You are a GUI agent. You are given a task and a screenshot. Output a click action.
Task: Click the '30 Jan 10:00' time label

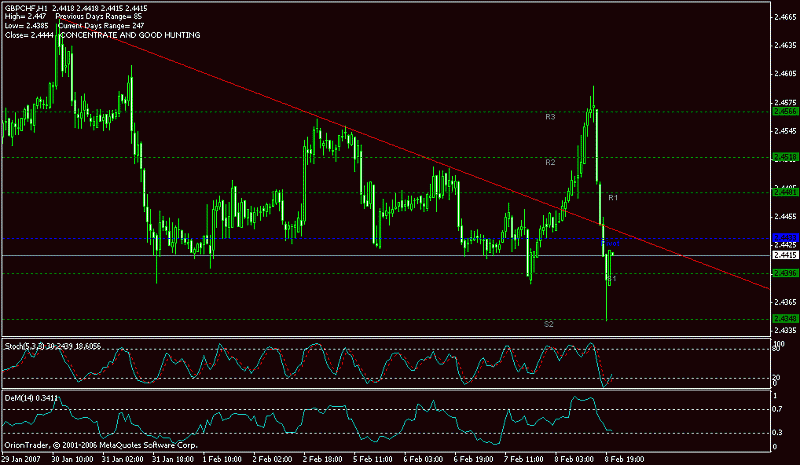(x=72, y=459)
